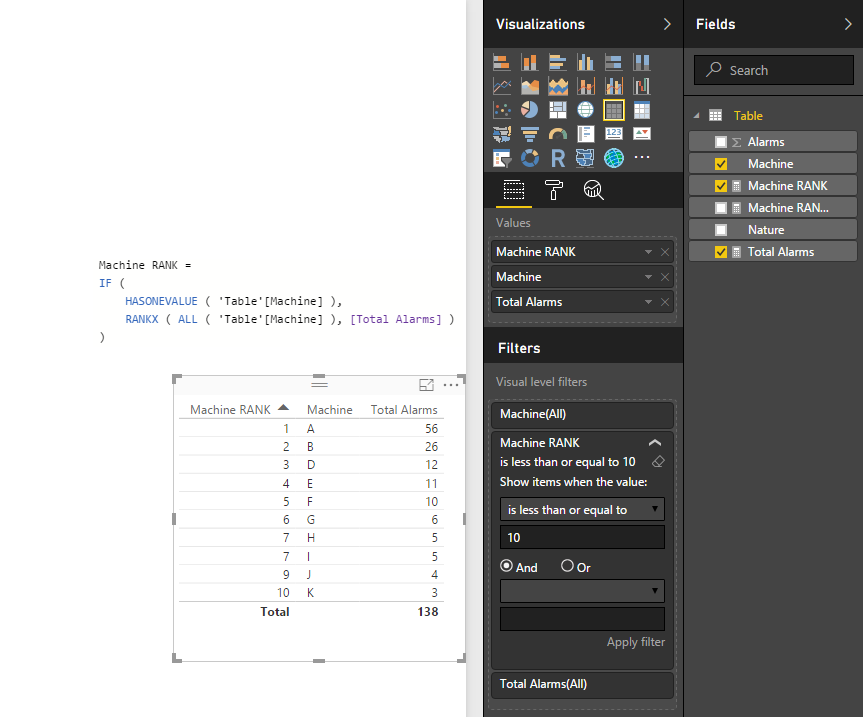Select the Clustered column chart visualization
863x717 pixels.
coord(586,62)
